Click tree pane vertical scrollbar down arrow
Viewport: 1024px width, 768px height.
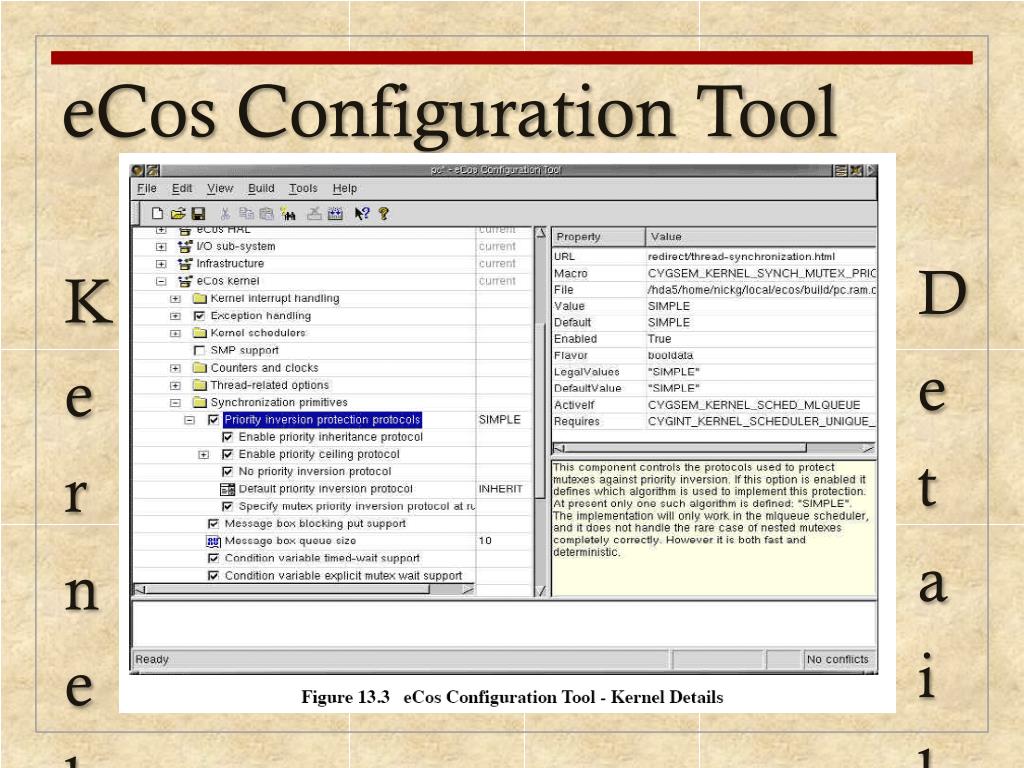[540, 590]
